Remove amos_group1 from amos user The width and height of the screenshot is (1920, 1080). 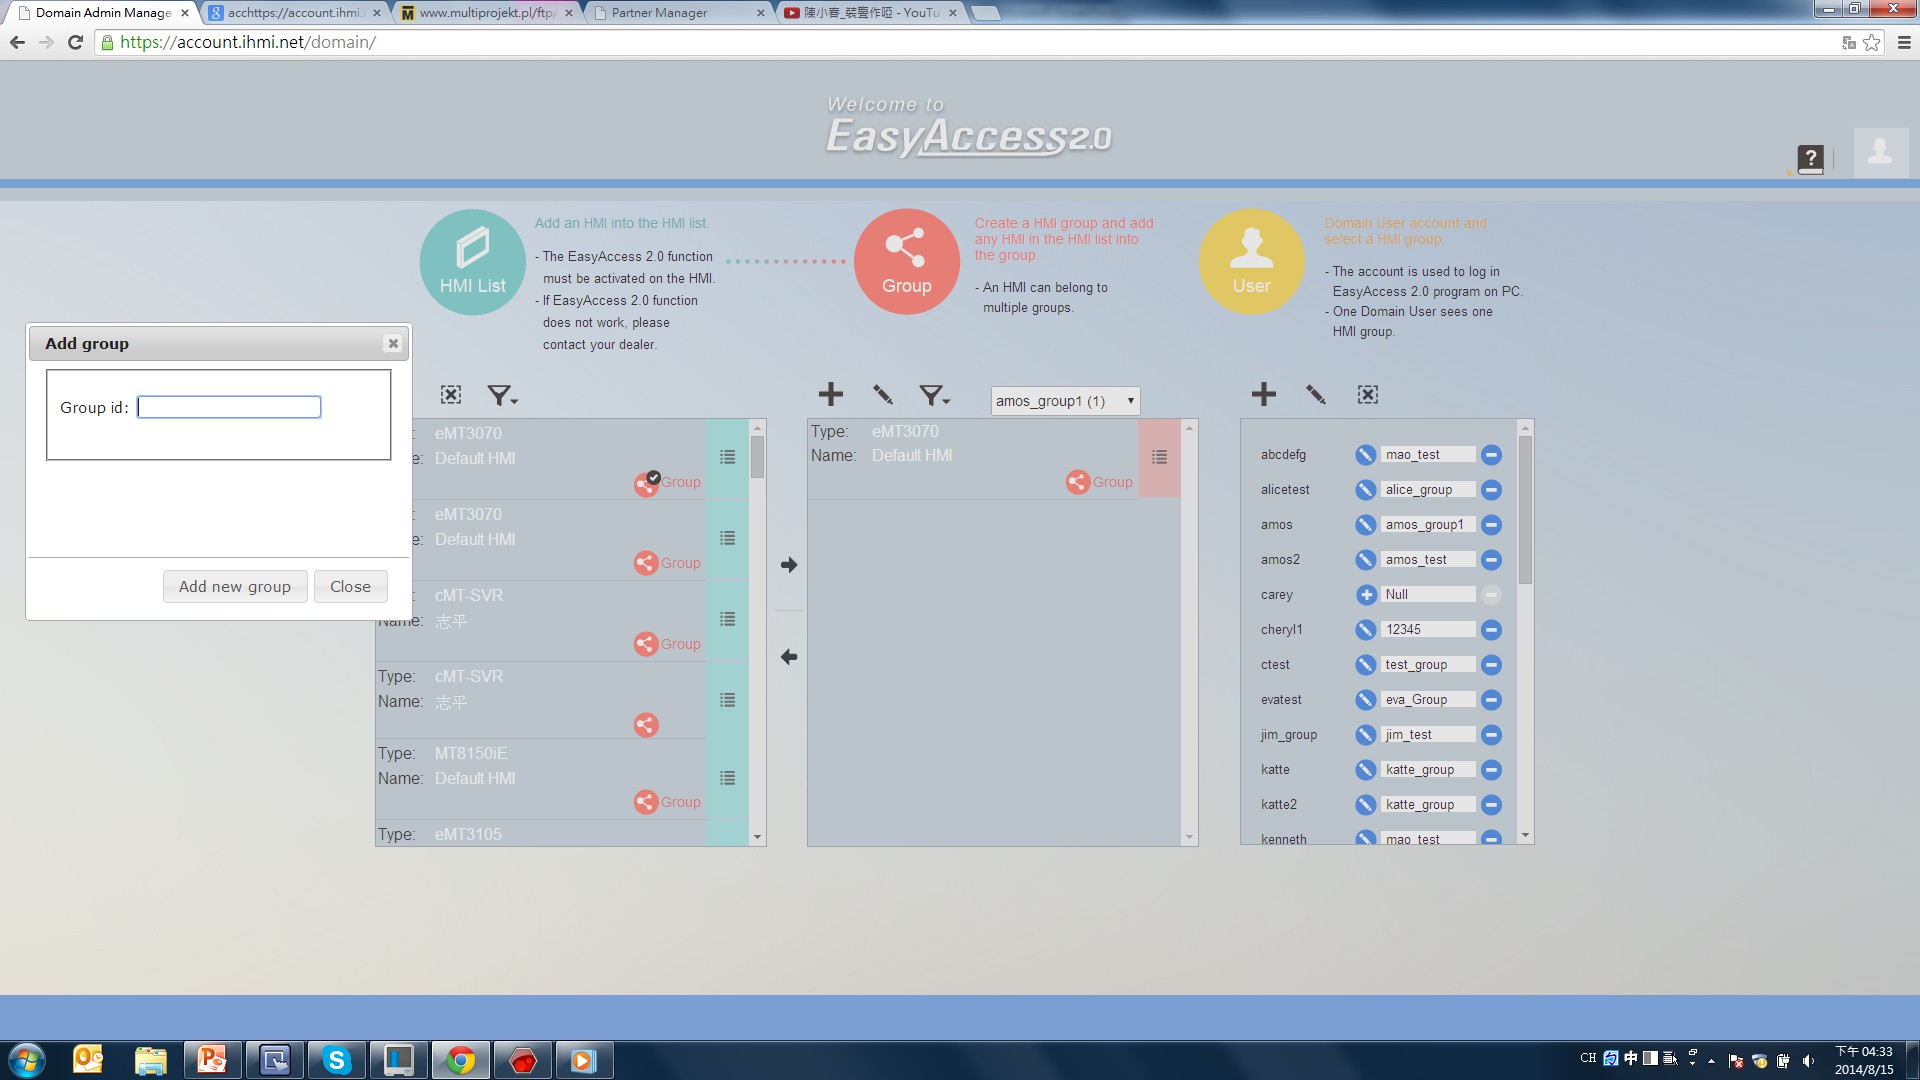[x=1491, y=525]
